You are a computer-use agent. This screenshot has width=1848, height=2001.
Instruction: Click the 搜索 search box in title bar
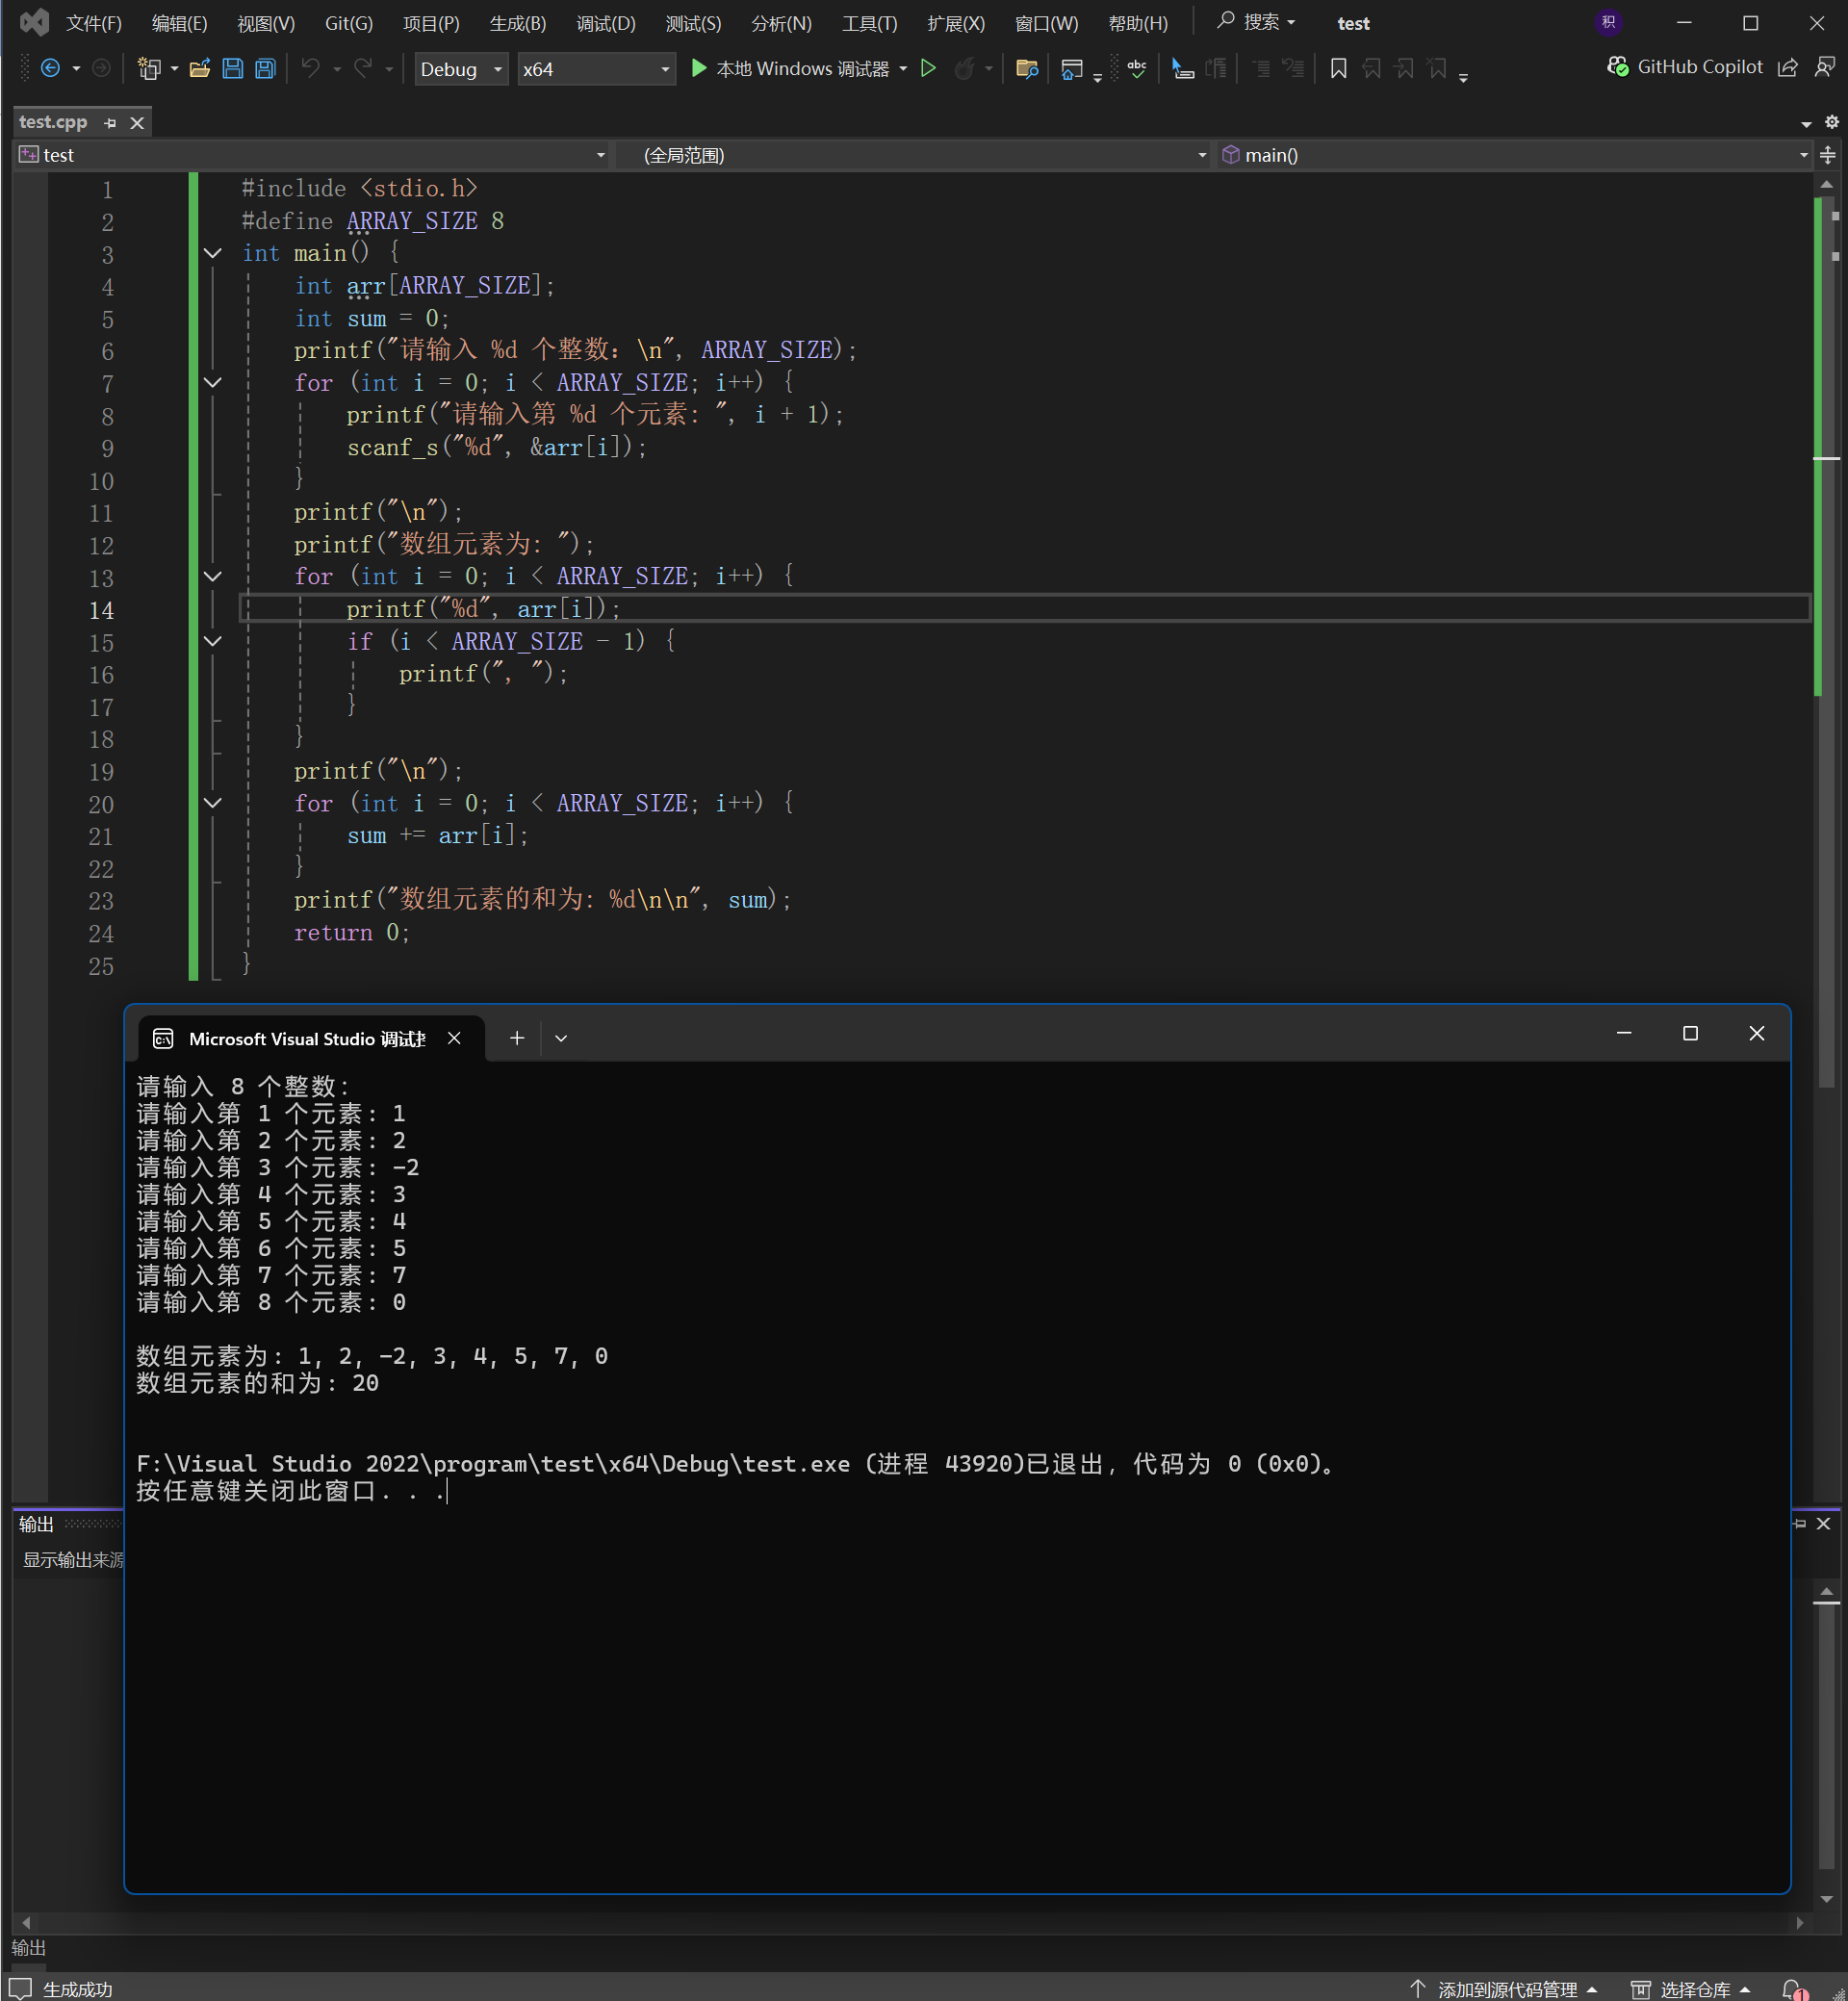1257,22
